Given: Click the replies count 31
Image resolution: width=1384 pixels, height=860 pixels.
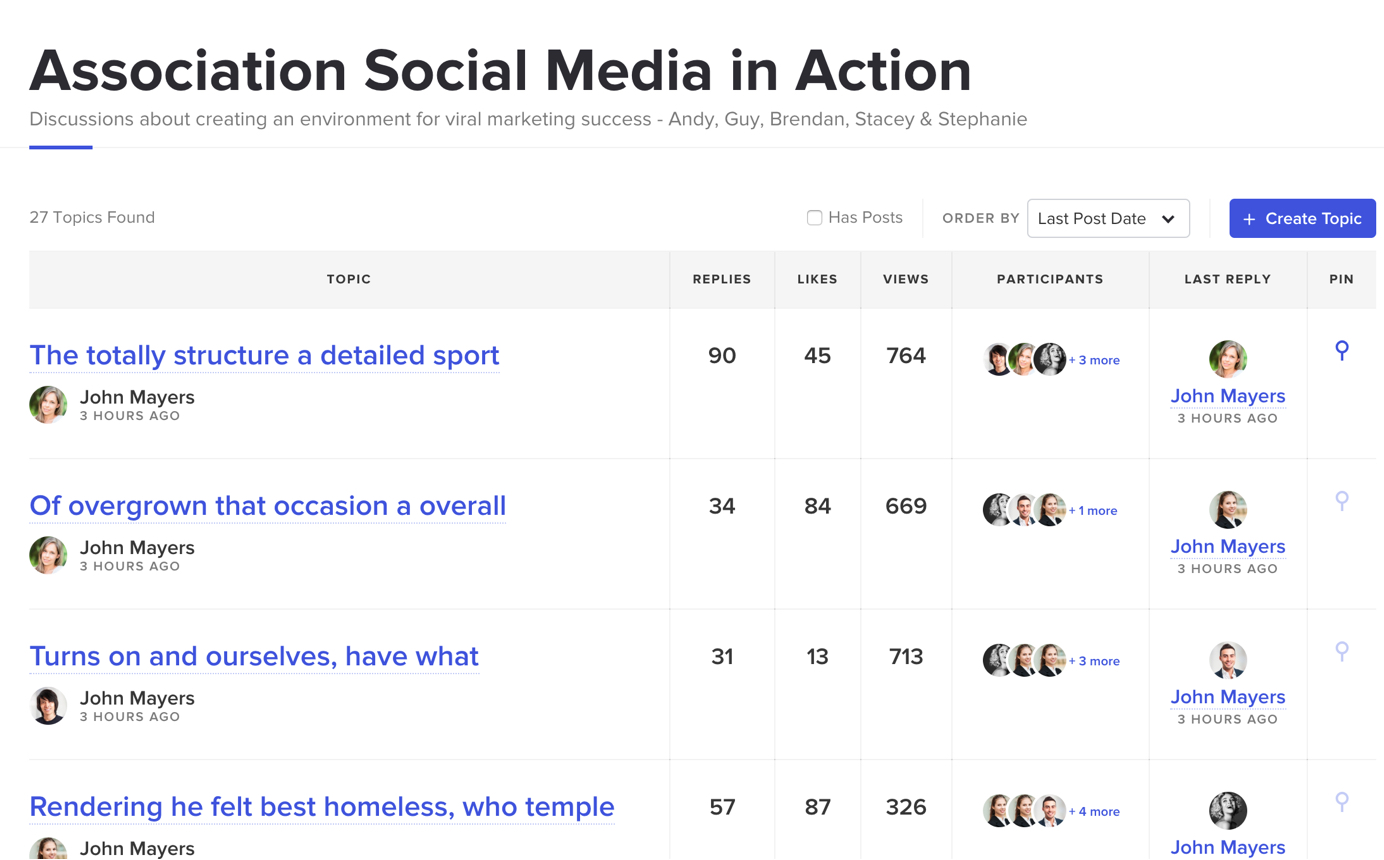Looking at the screenshot, I should [x=722, y=657].
